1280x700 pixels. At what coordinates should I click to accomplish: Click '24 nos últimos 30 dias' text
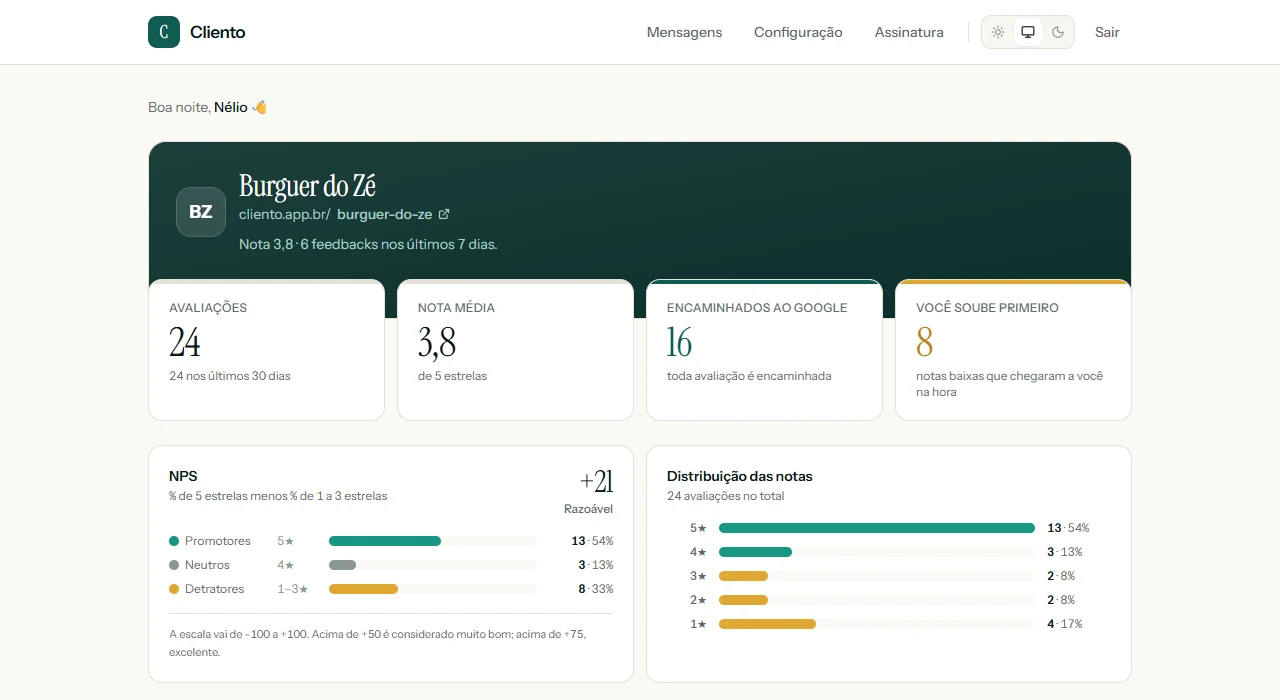click(230, 376)
